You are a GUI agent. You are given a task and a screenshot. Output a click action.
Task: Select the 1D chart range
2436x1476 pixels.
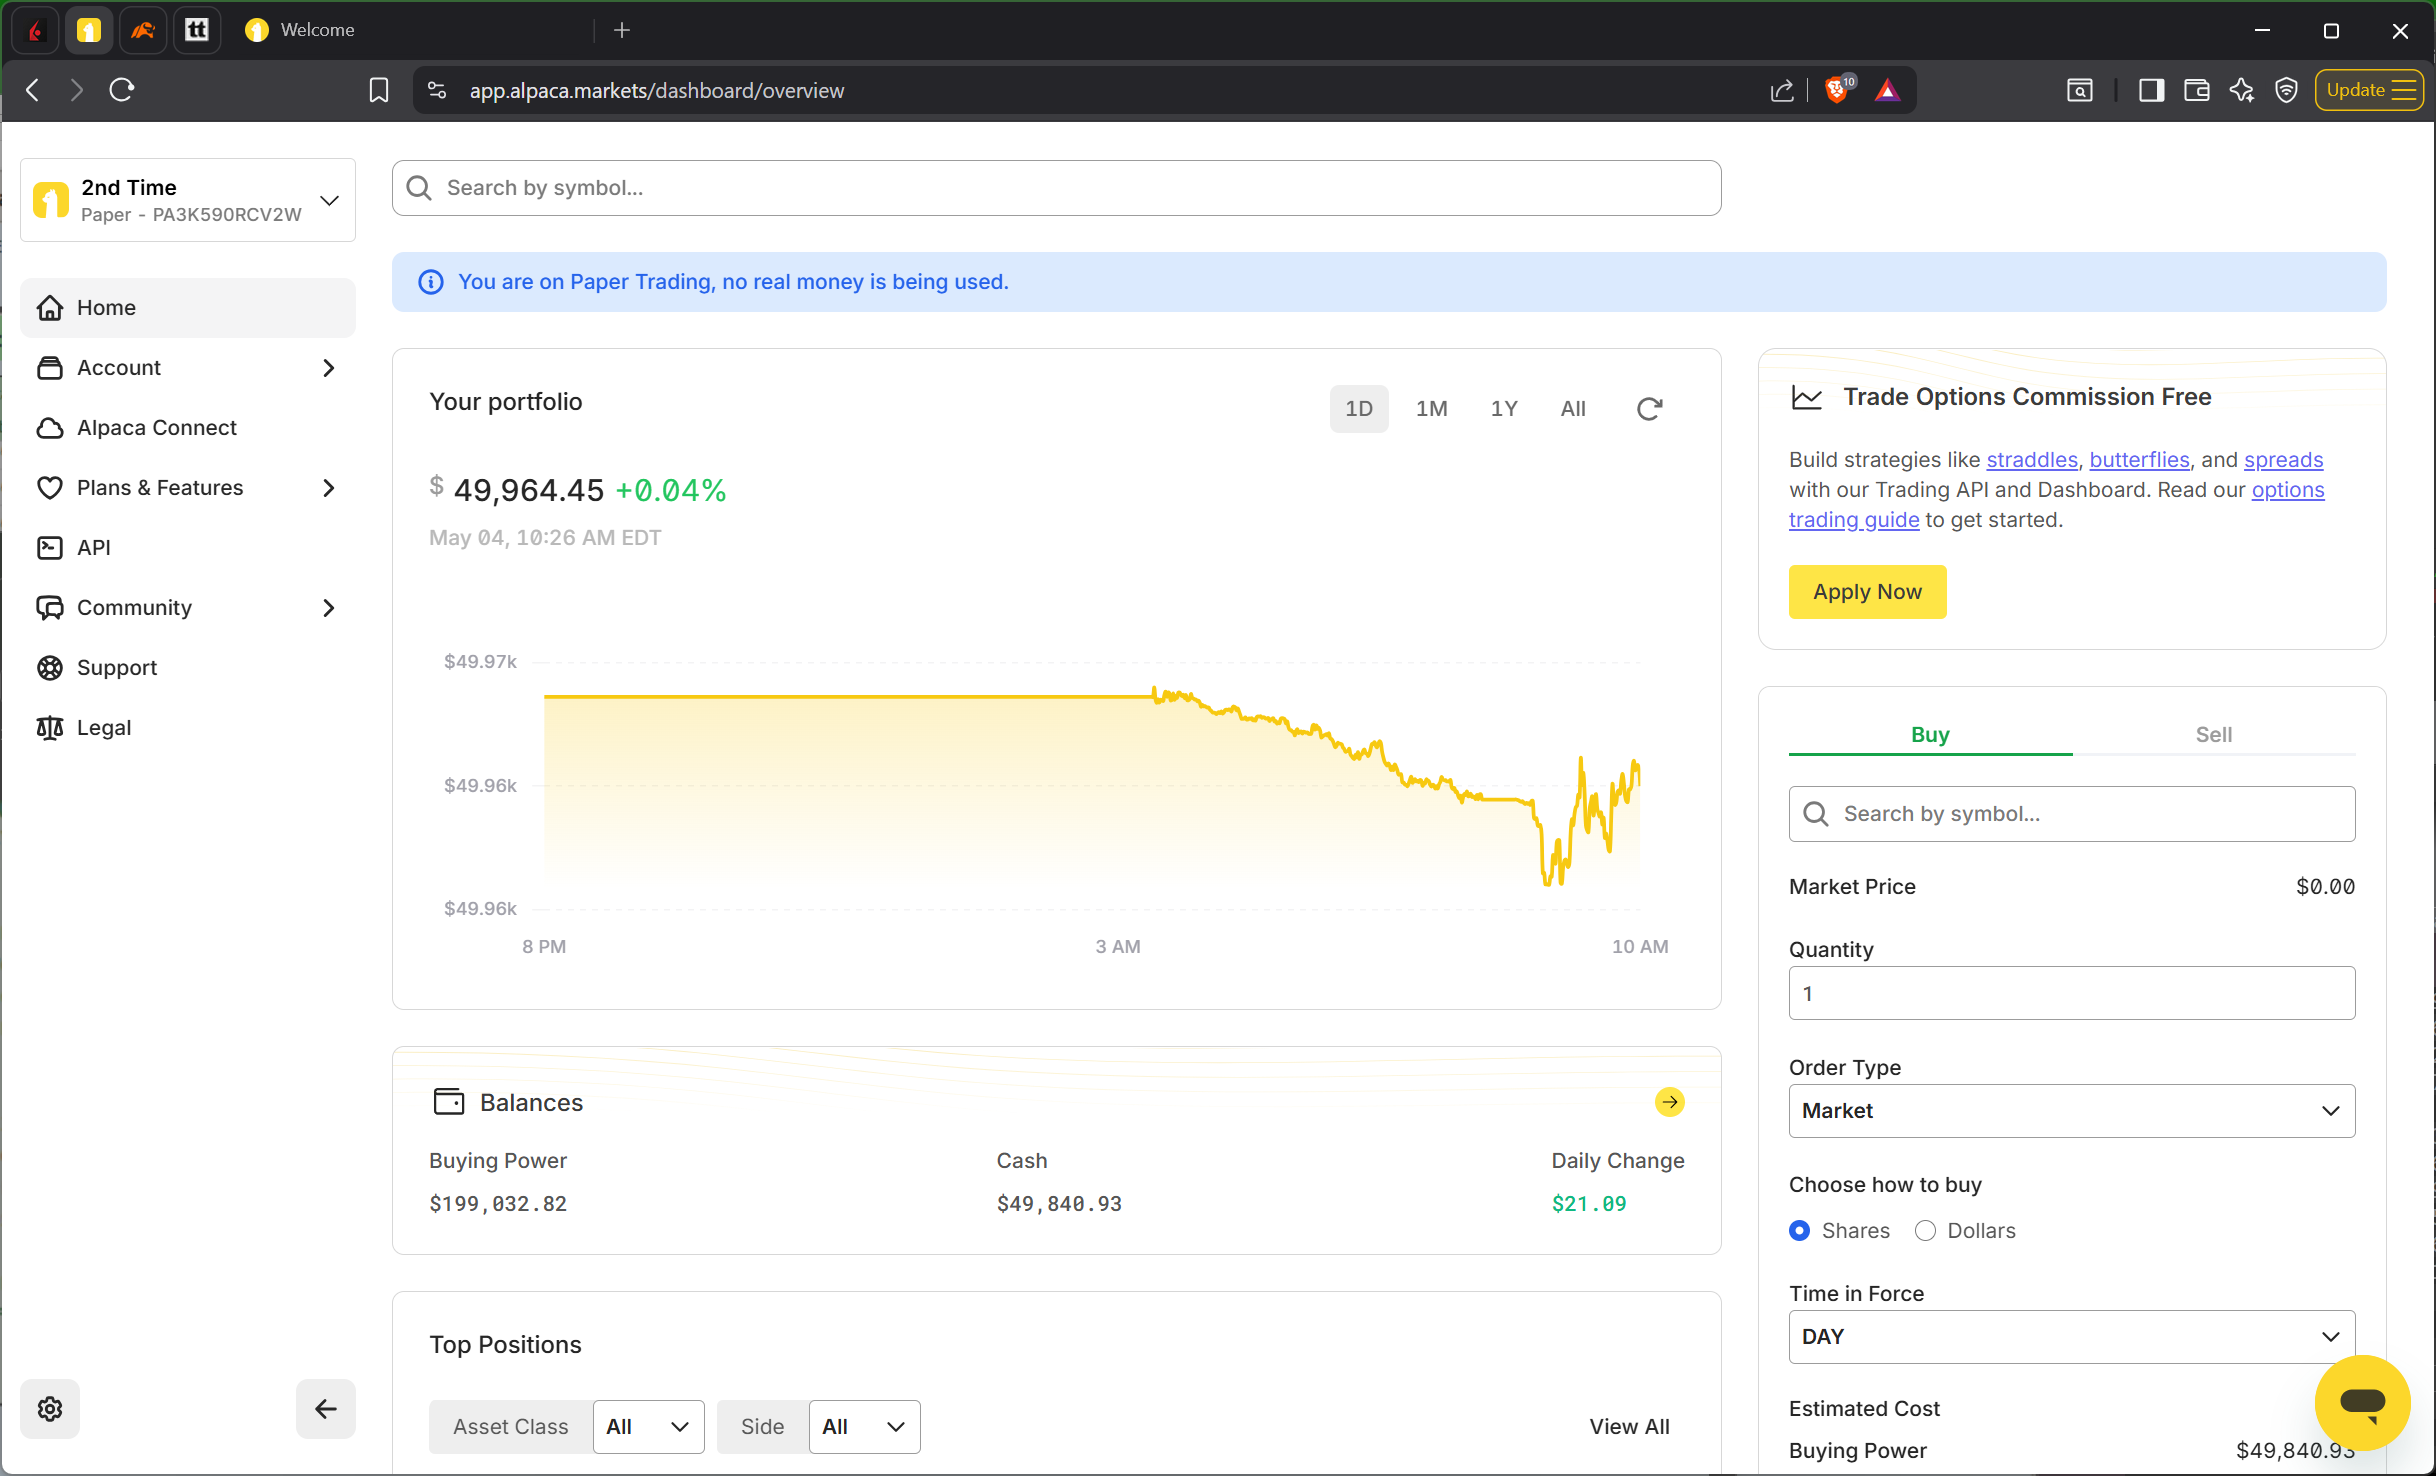1358,408
